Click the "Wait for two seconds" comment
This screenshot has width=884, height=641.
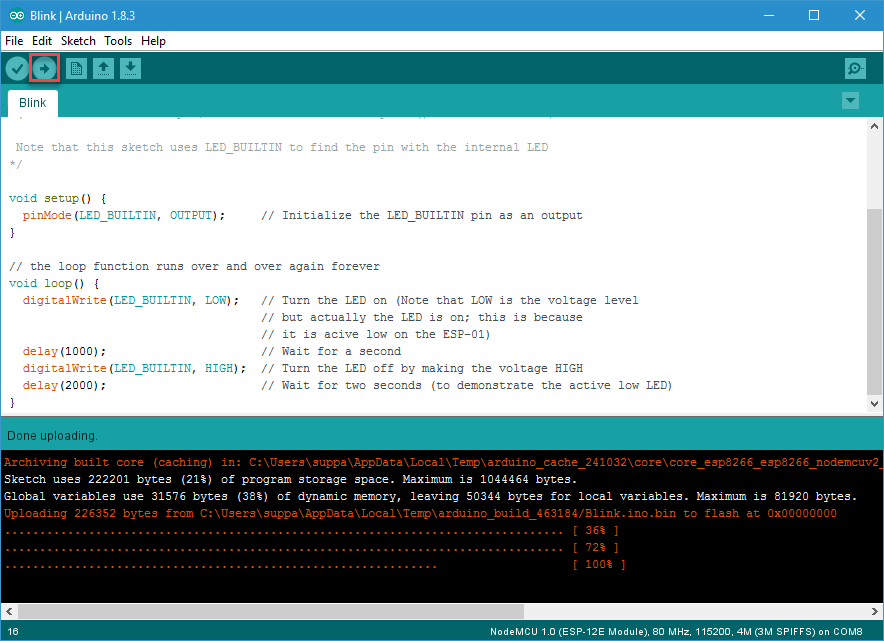[466, 385]
